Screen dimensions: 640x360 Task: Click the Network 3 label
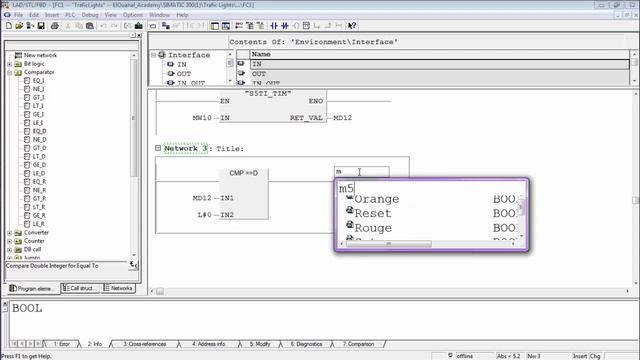click(186, 149)
